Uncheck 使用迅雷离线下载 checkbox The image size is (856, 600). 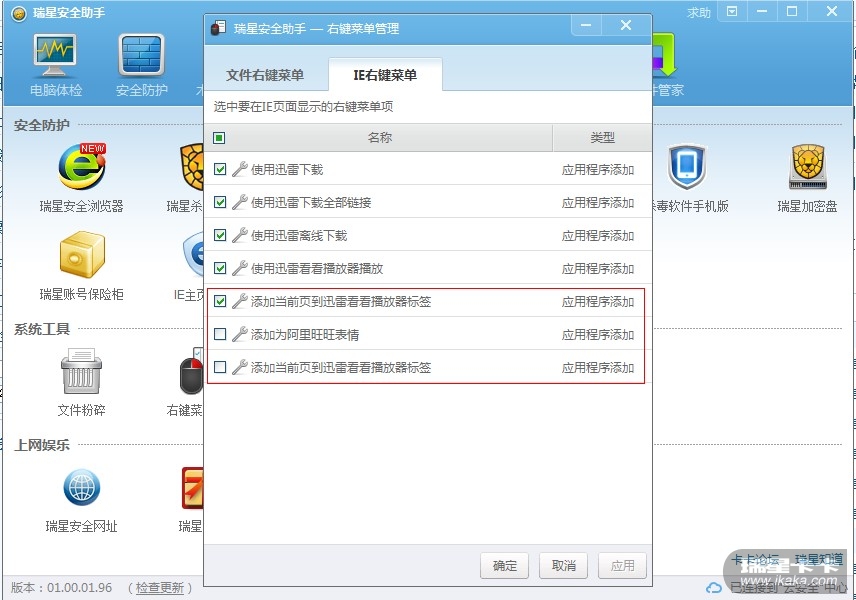220,235
